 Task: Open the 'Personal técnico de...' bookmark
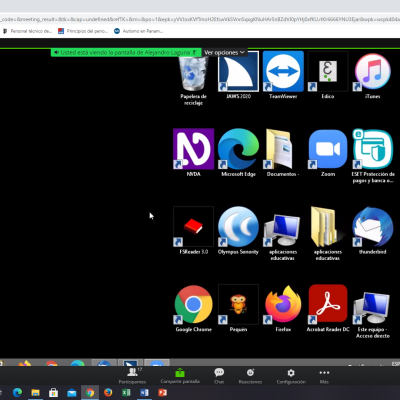(x=27, y=31)
